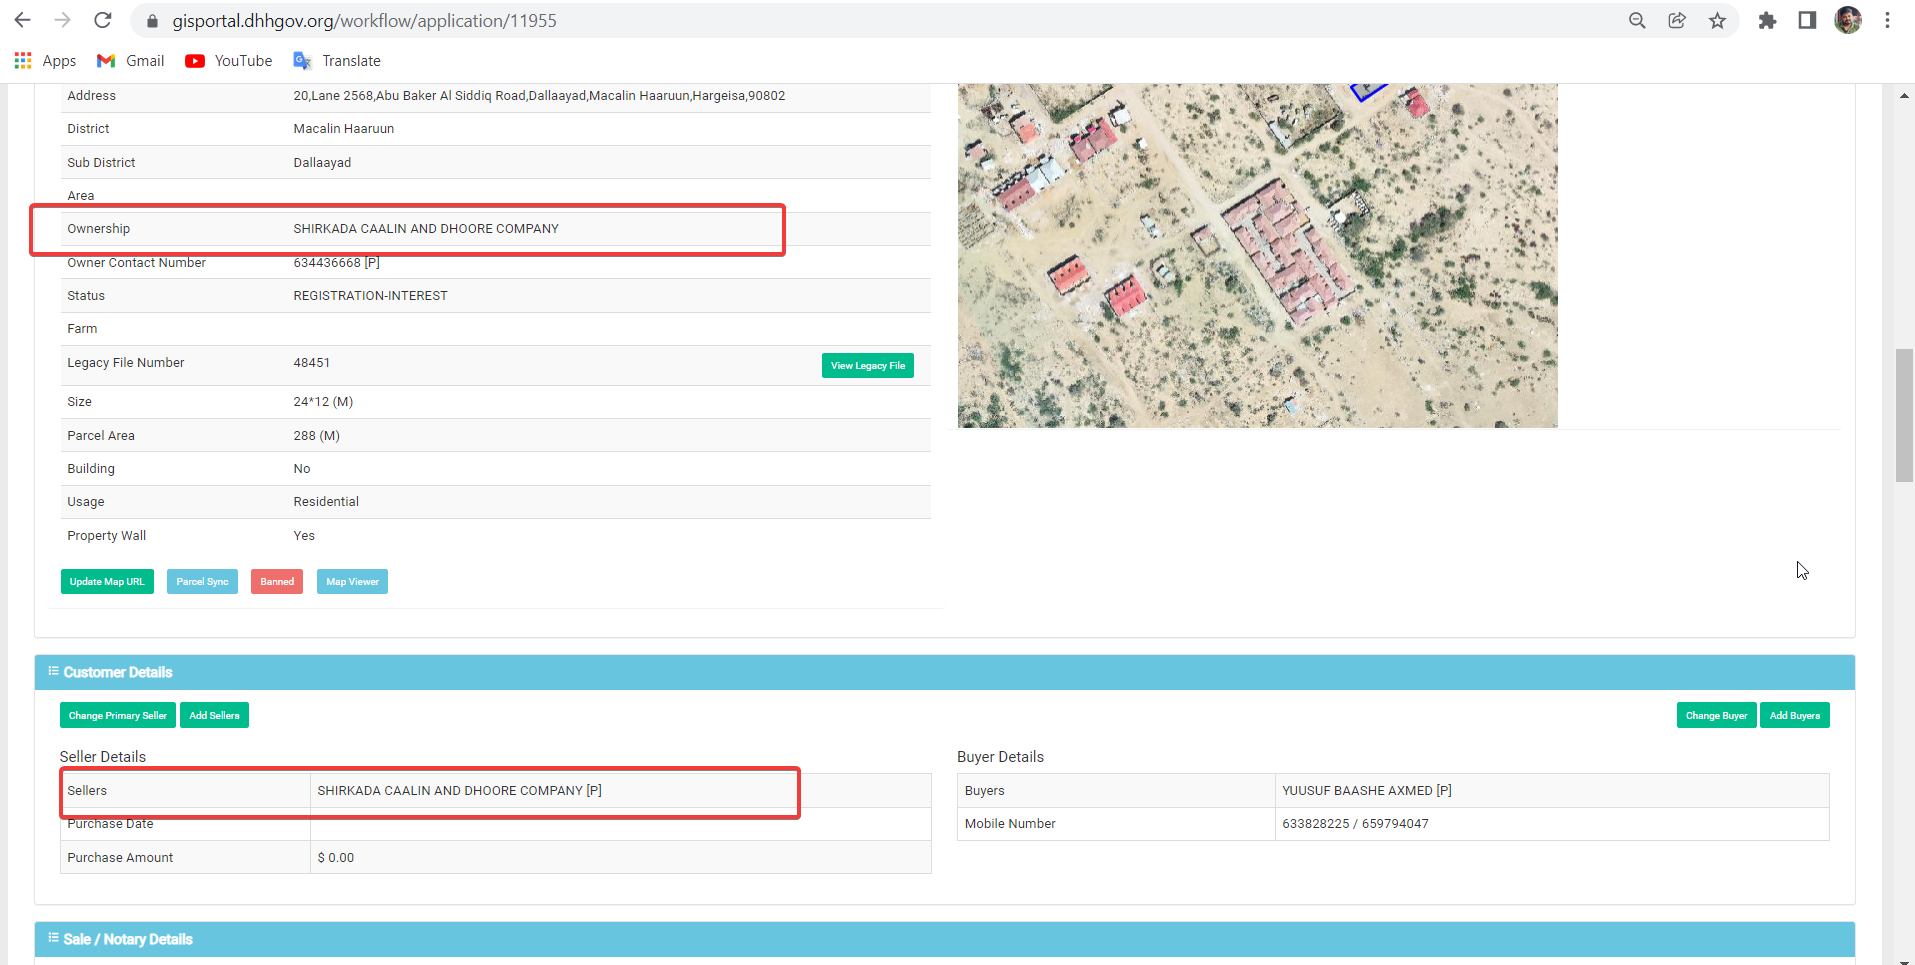This screenshot has width=1915, height=965.
Task: Click View Legacy File button
Action: tap(868, 366)
